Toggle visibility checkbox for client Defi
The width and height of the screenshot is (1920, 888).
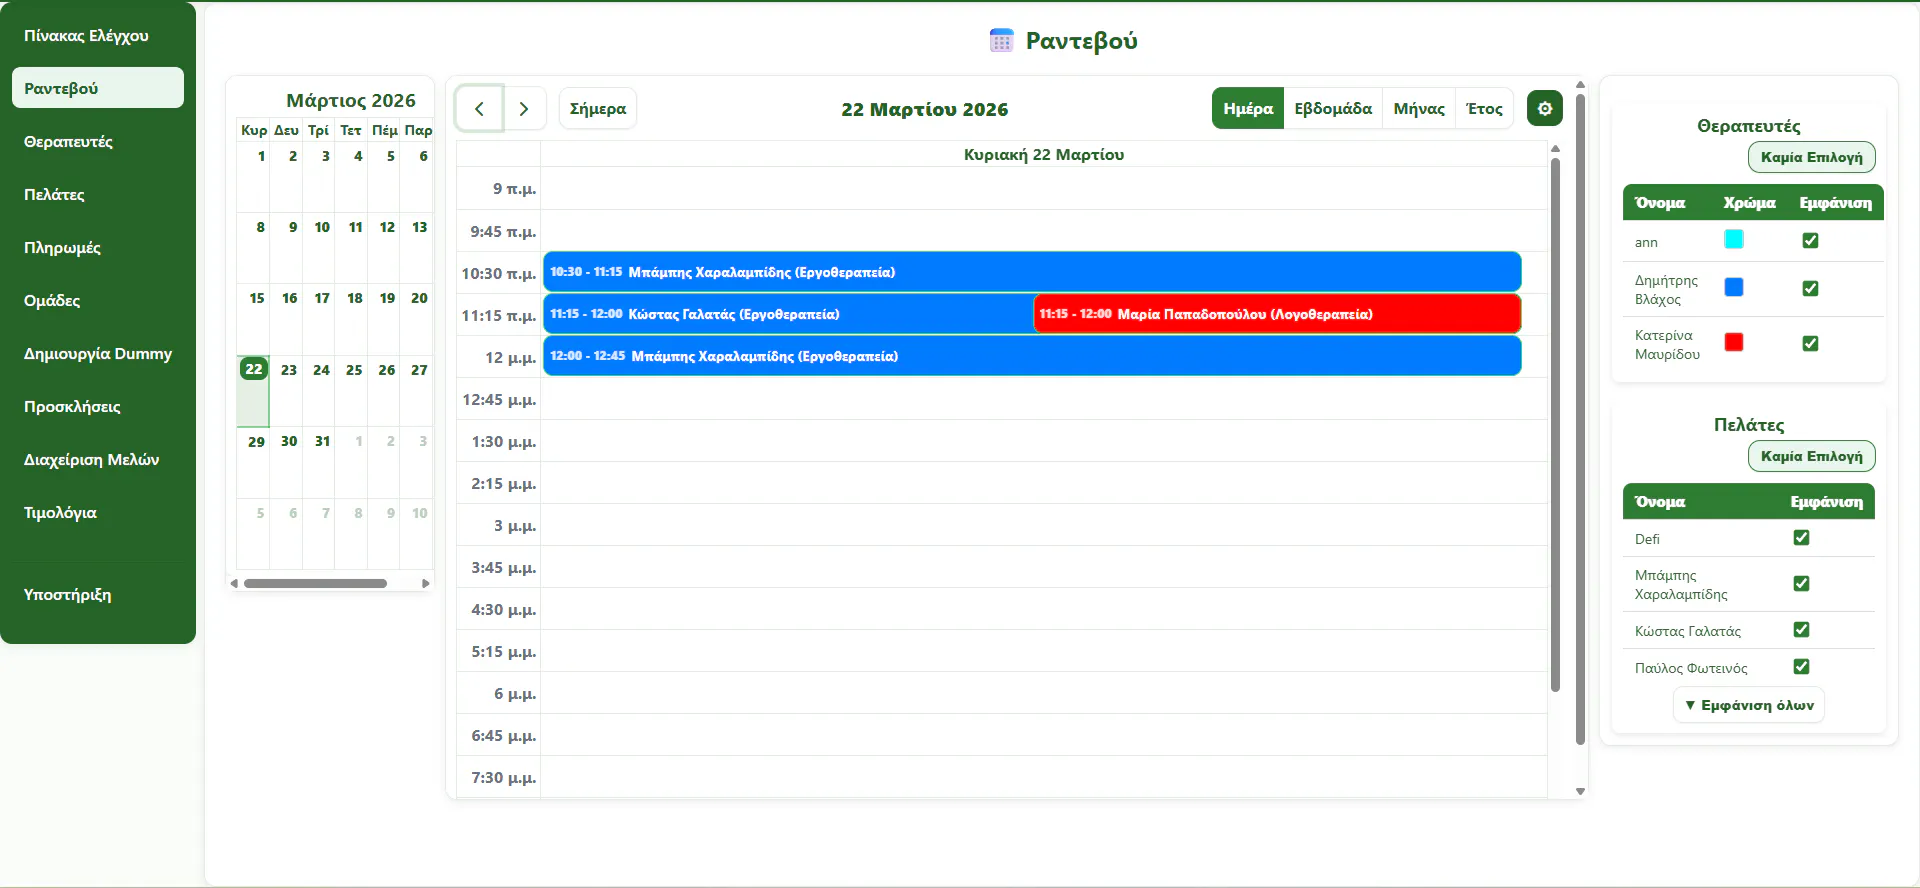point(1801,537)
